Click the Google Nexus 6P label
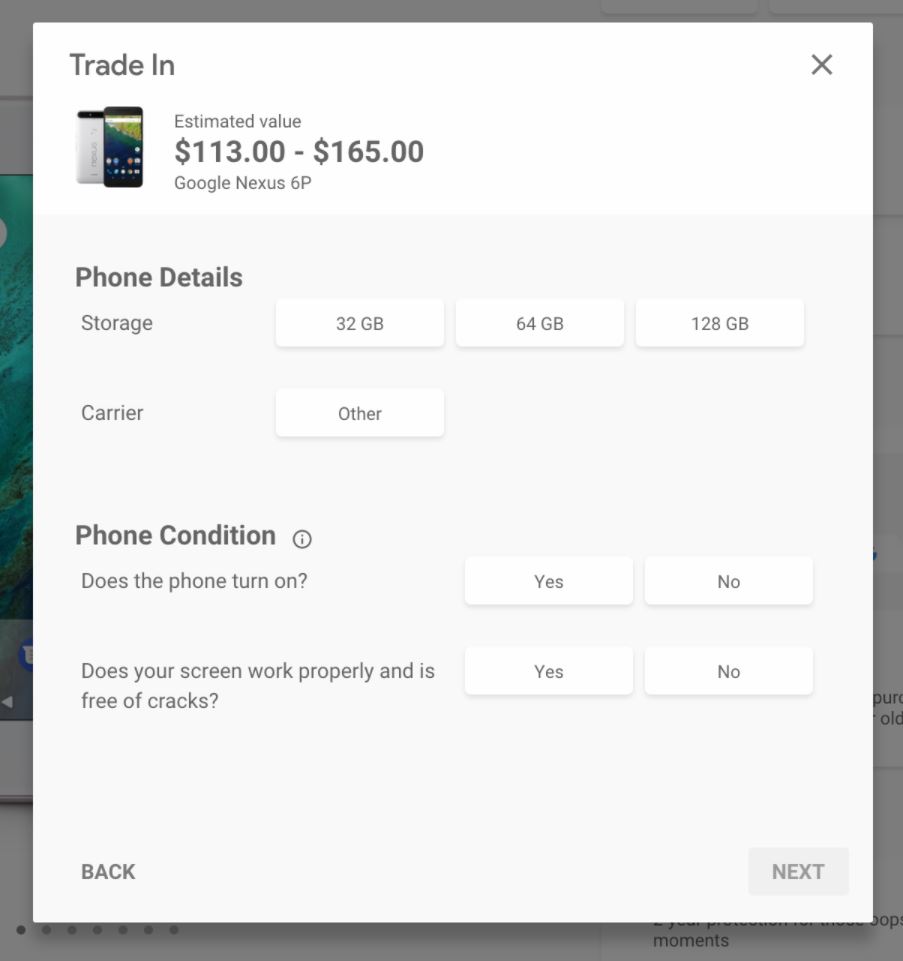 point(243,183)
